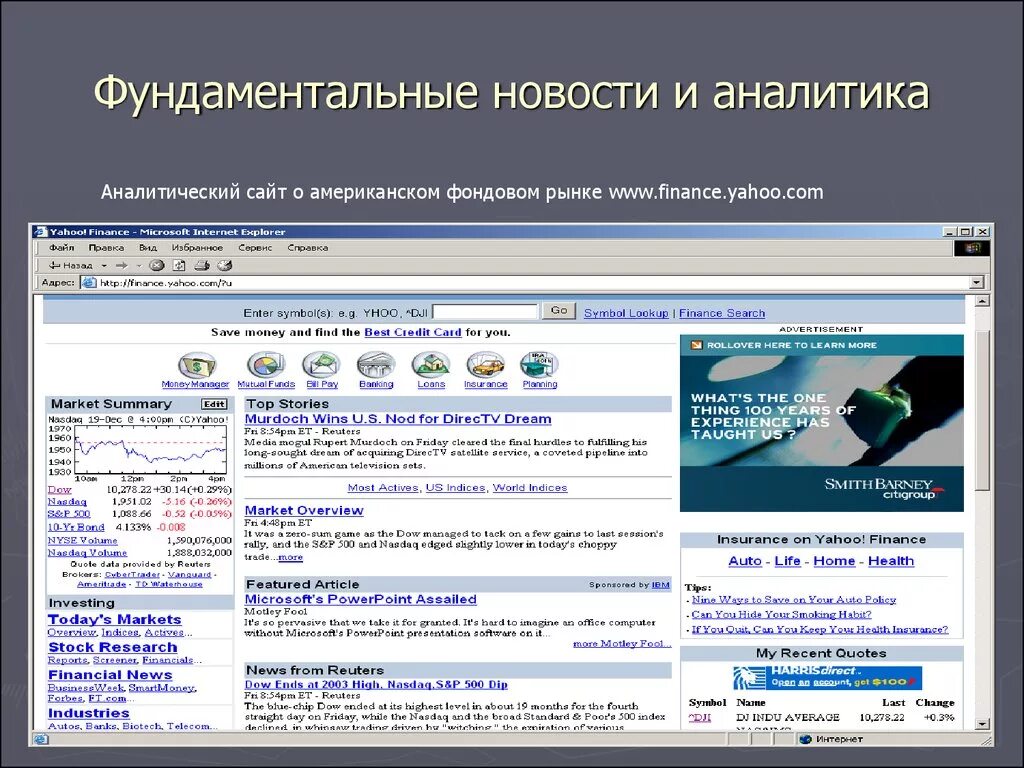The height and width of the screenshot is (768, 1024).
Task: Open the Finance Search link
Action: pyautogui.click(x=722, y=313)
